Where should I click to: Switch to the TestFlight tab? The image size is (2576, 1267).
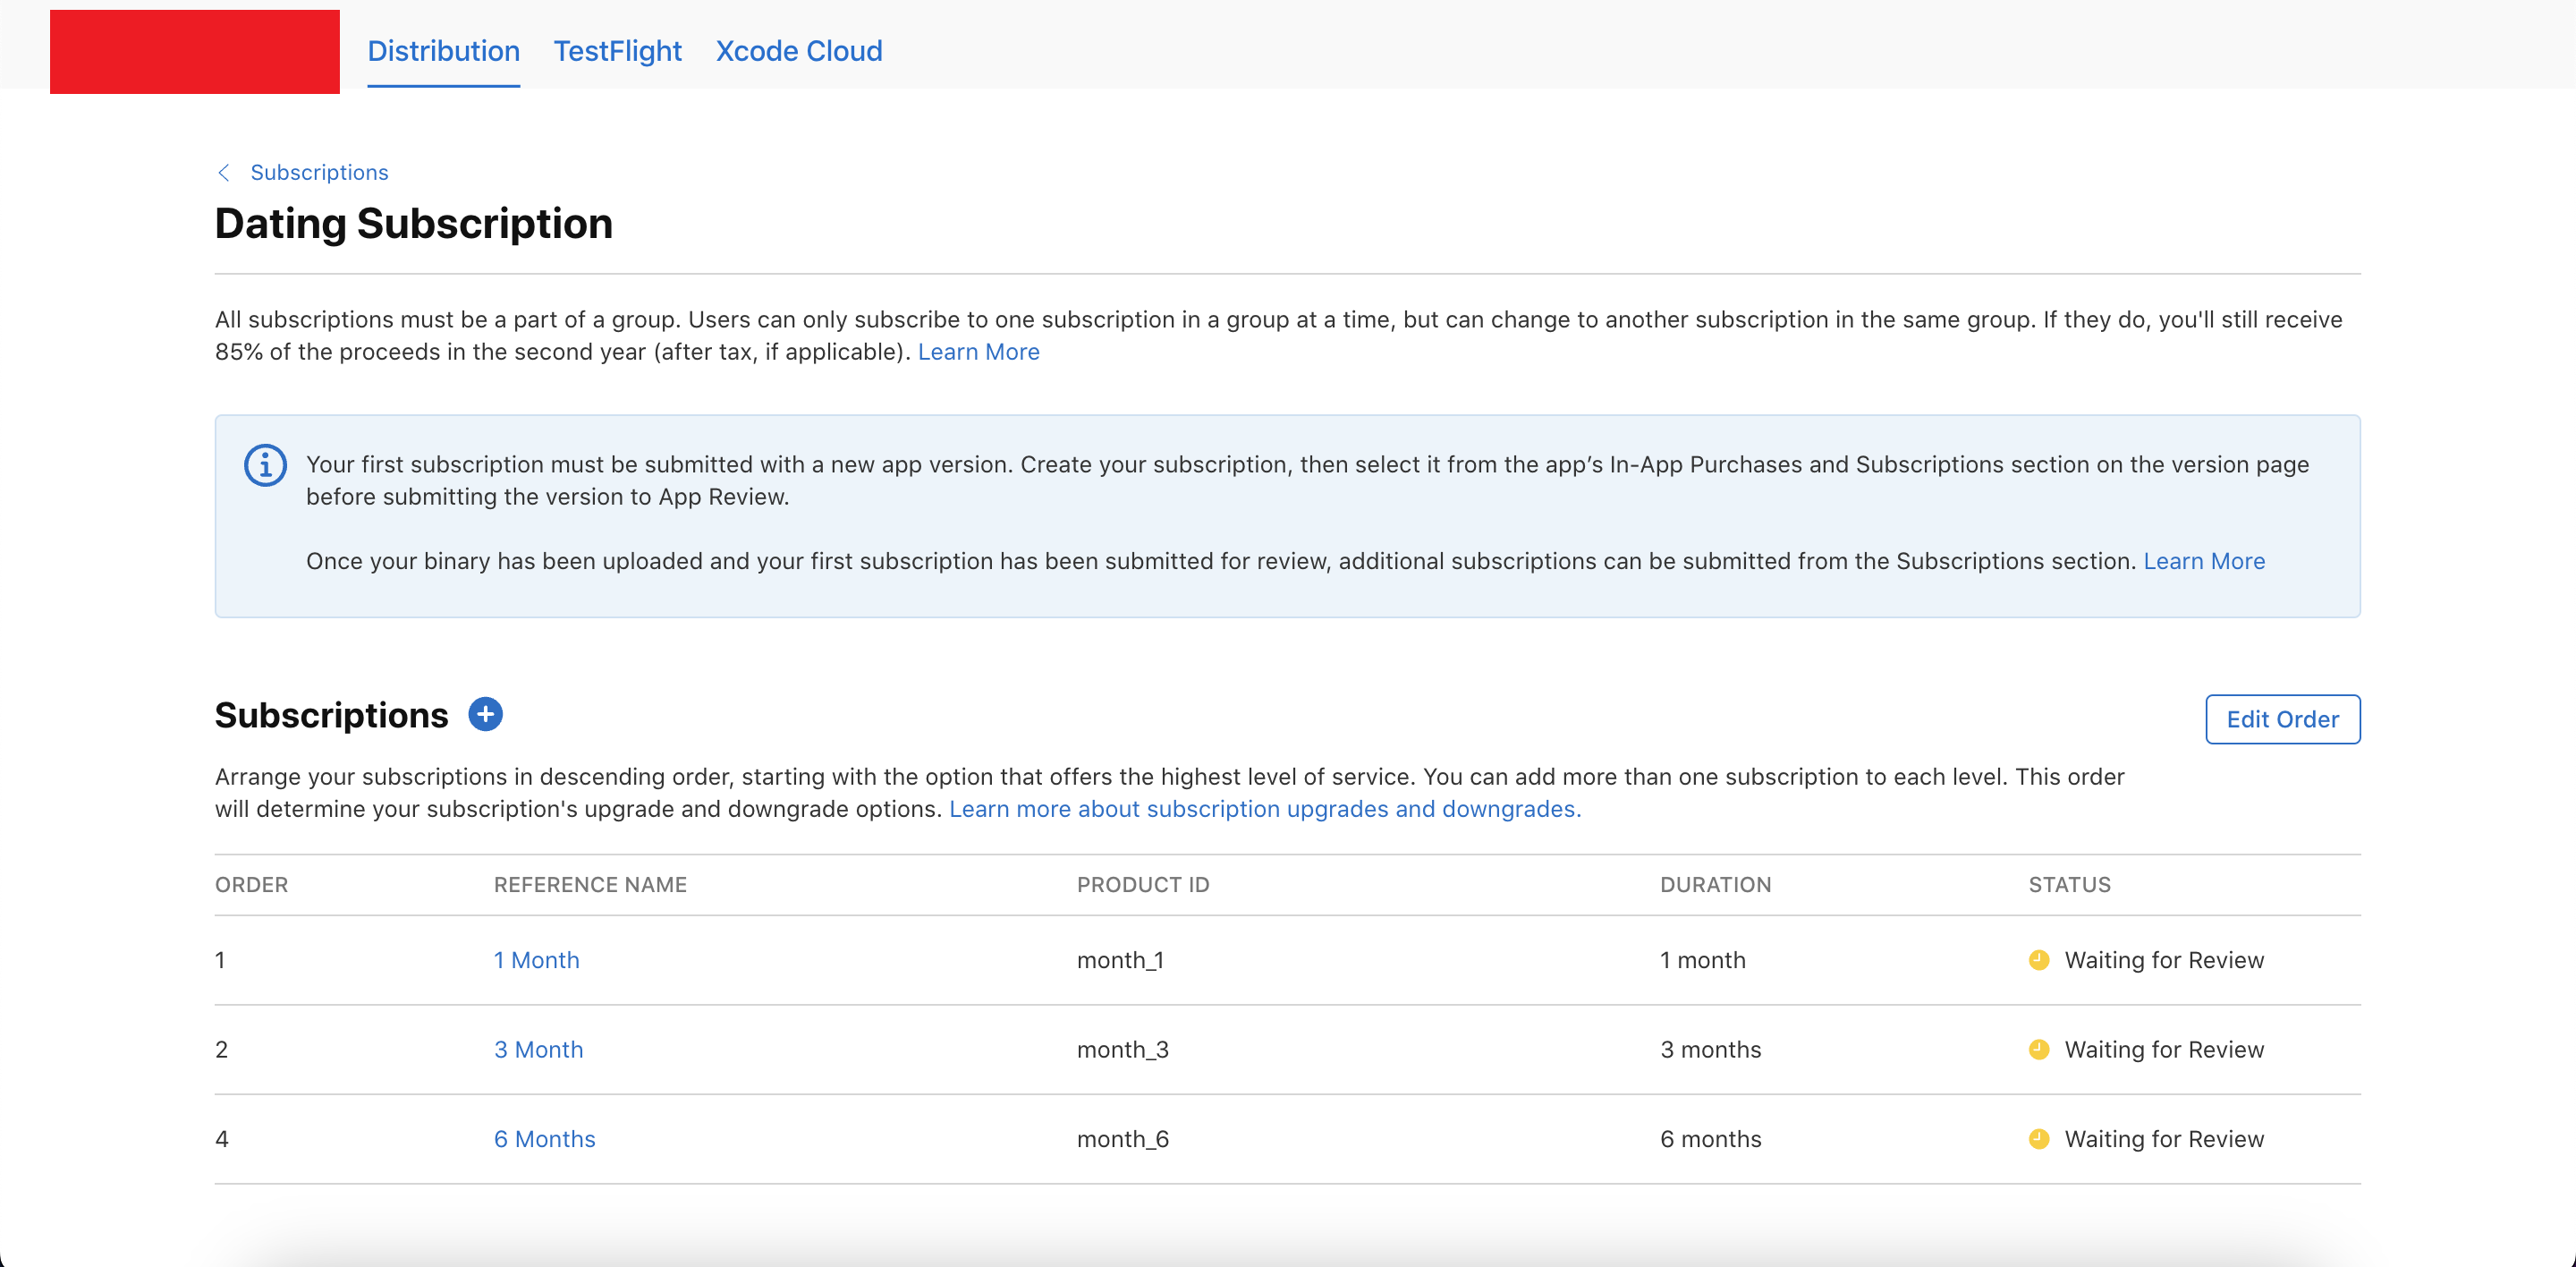617,51
